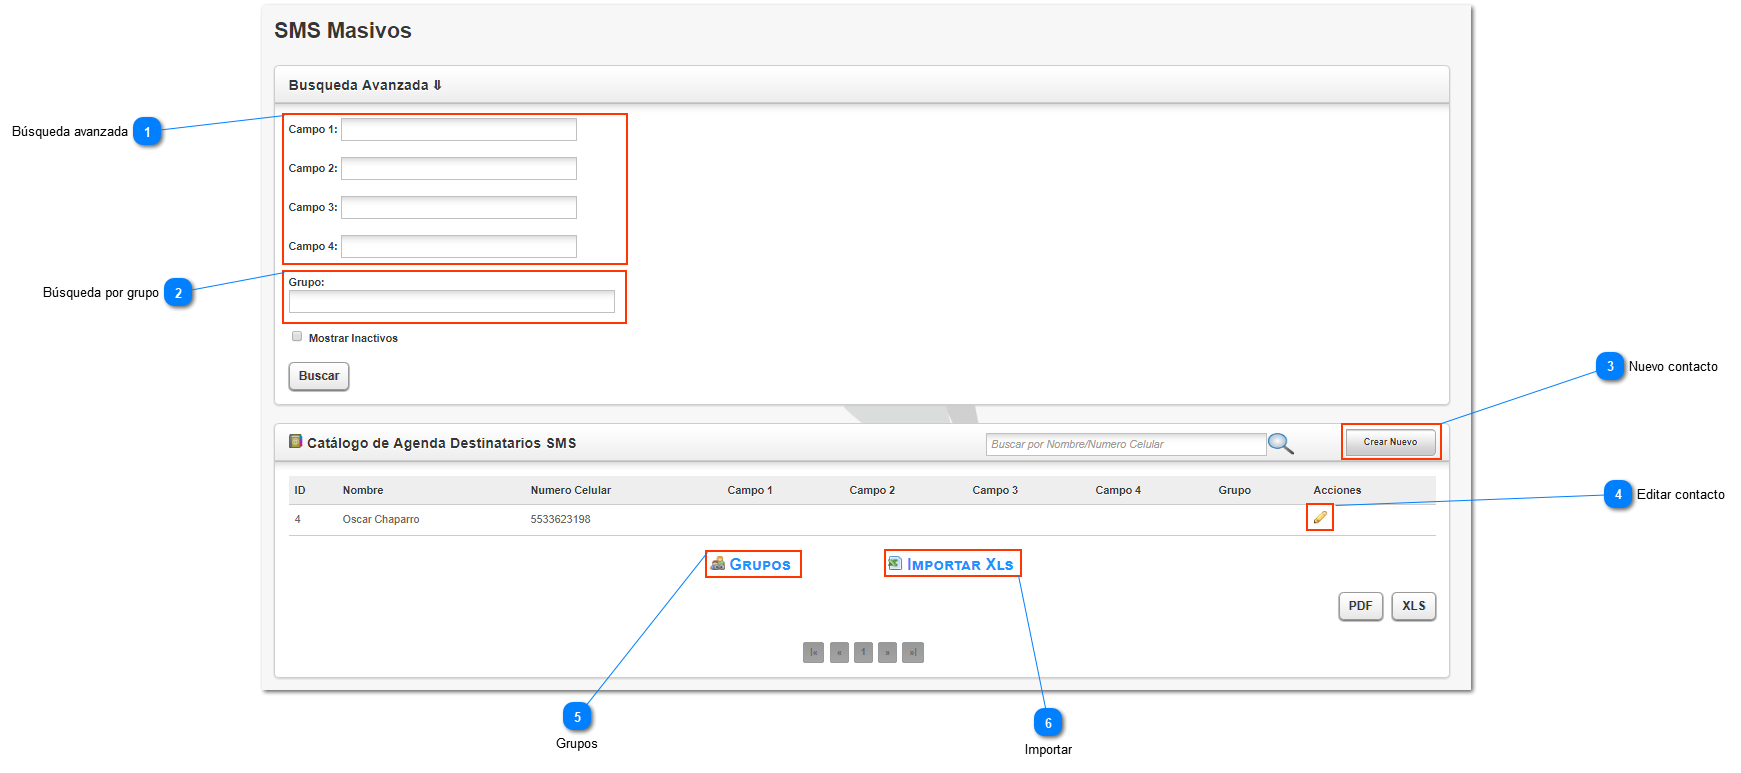The height and width of the screenshot is (773, 1741).
Task: Click the Campo 4 table column header
Action: click(x=1118, y=490)
